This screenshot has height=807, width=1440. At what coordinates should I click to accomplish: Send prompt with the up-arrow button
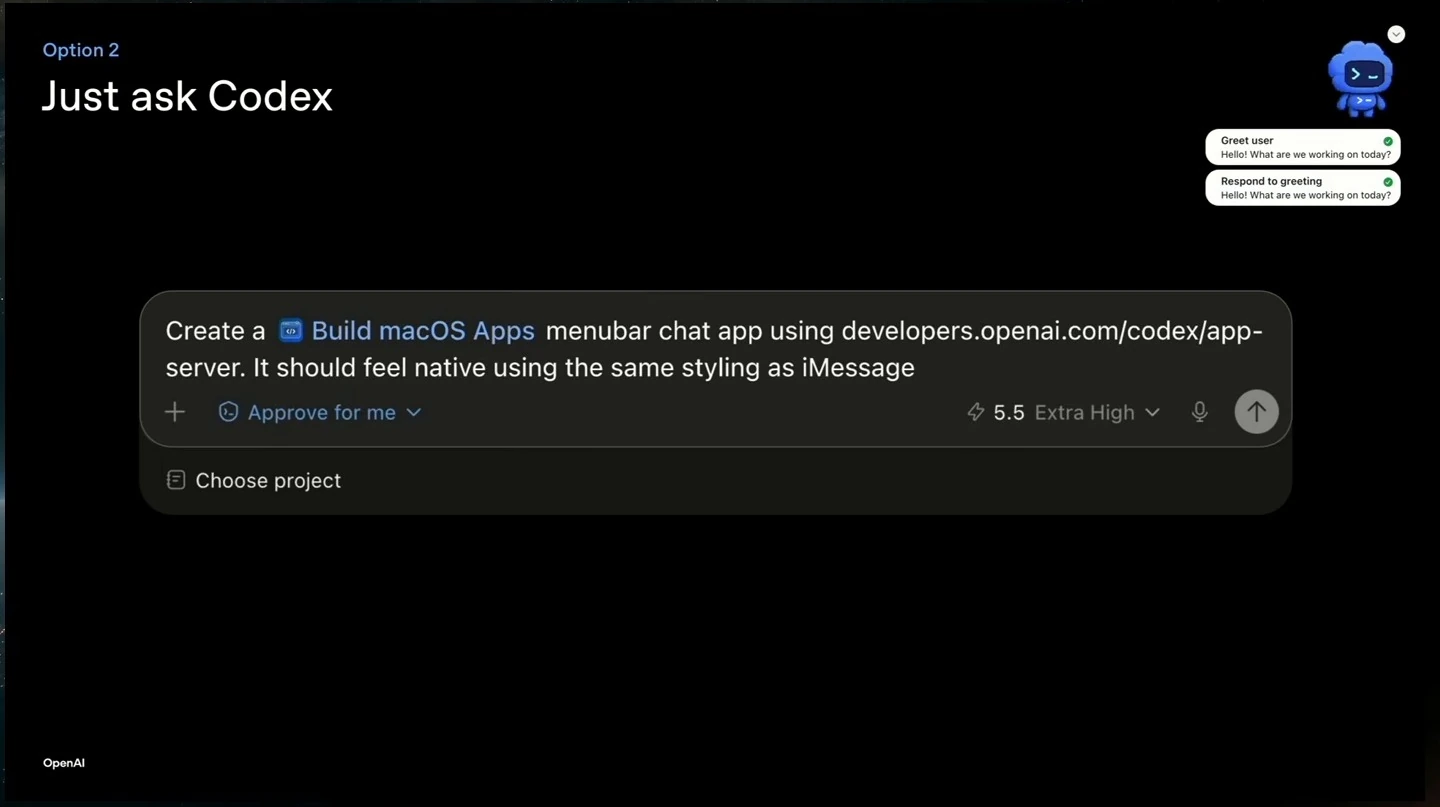1256,411
